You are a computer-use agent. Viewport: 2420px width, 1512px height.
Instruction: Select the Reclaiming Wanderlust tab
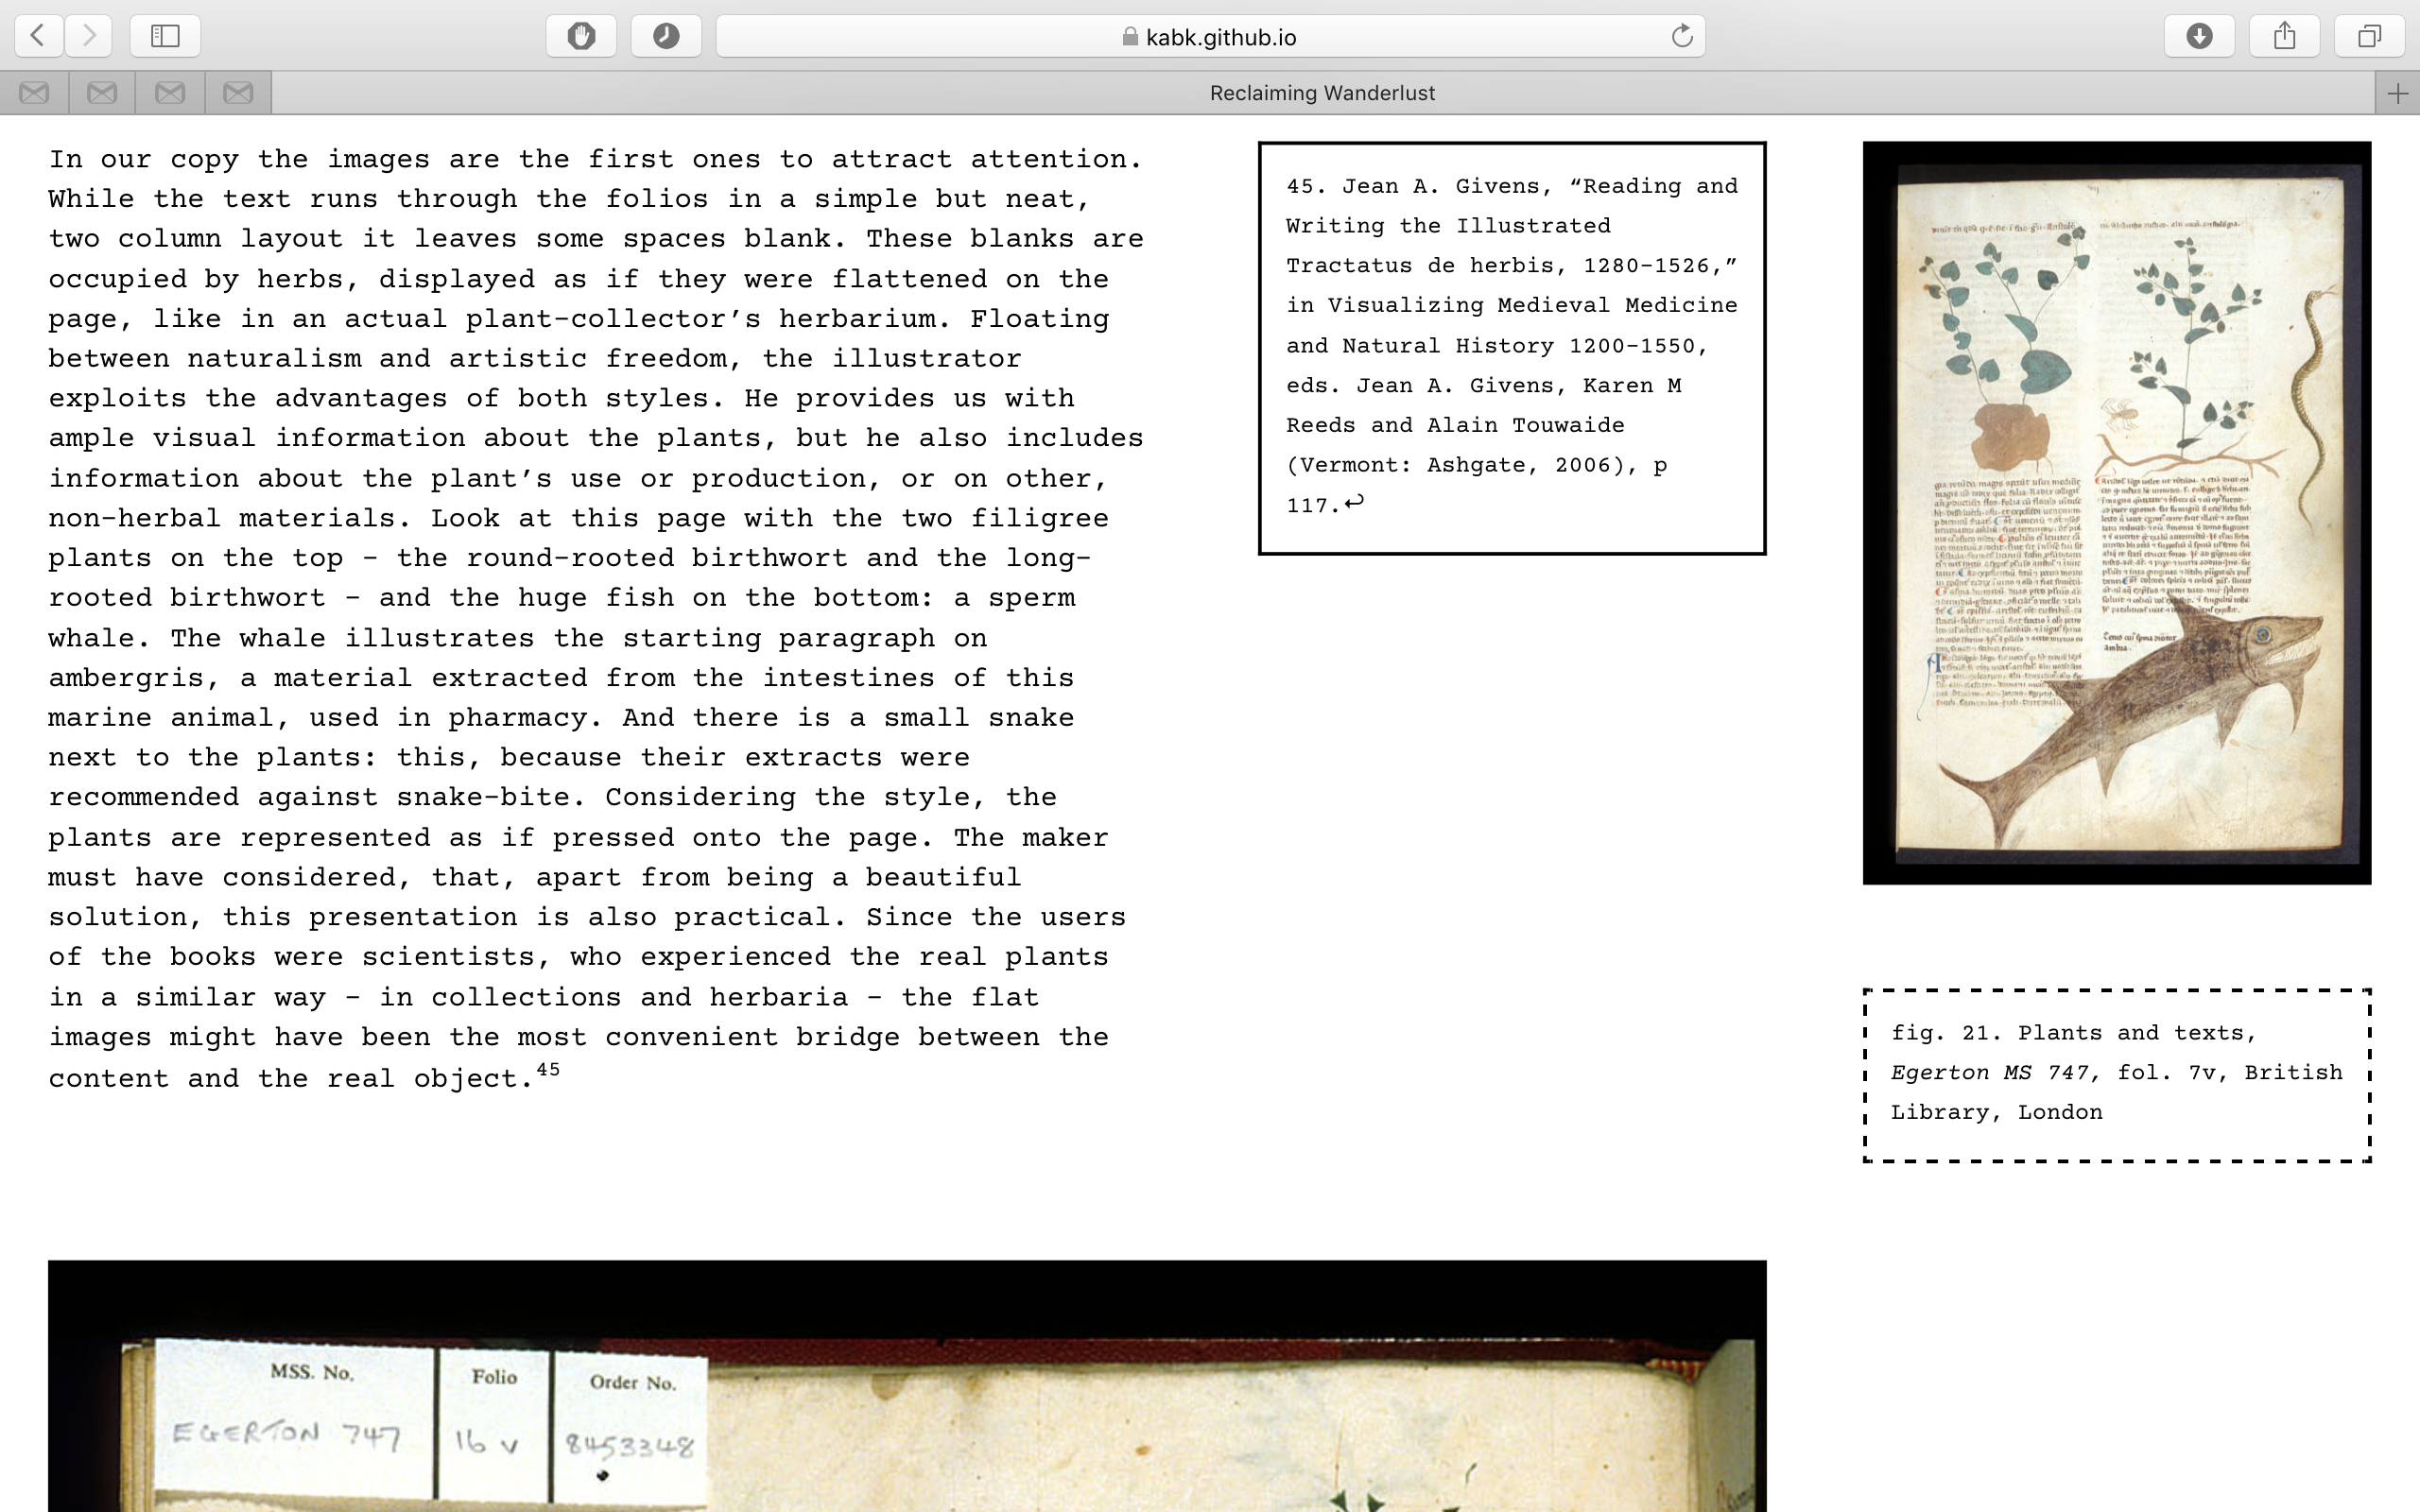click(x=1322, y=93)
